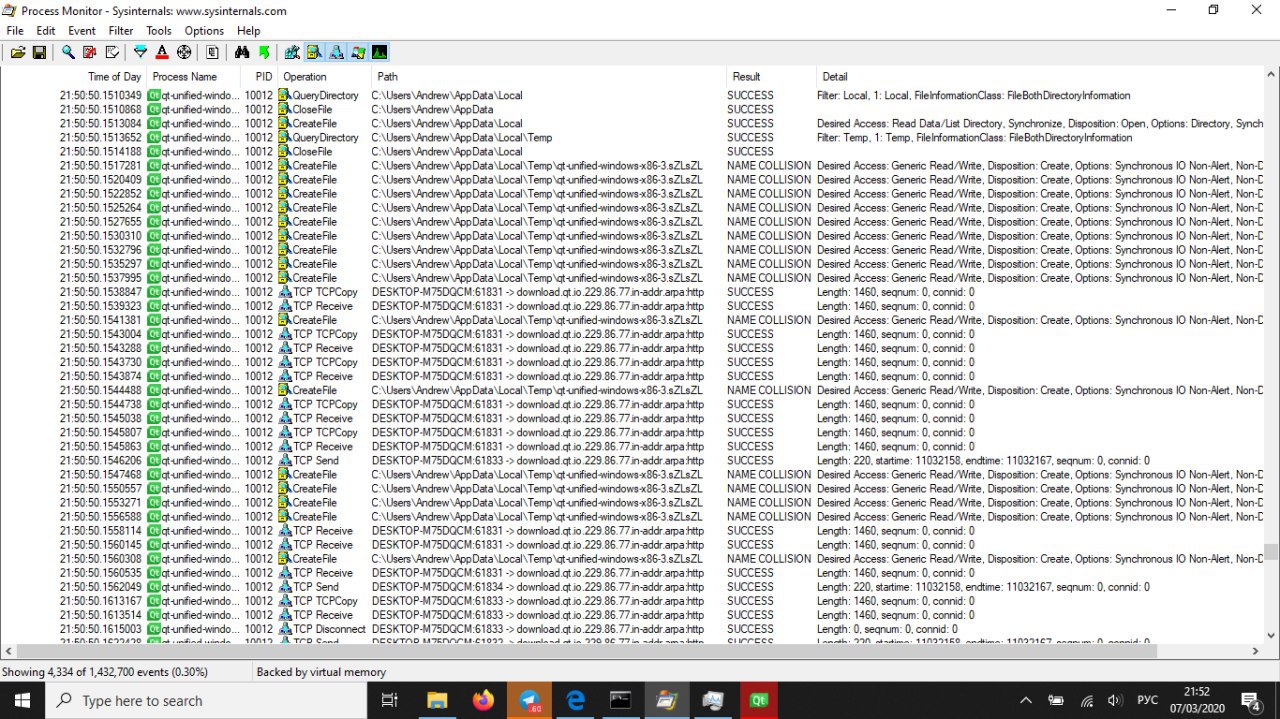Toggle Show Registry Activity icon
The image size is (1280, 719).
[292, 52]
